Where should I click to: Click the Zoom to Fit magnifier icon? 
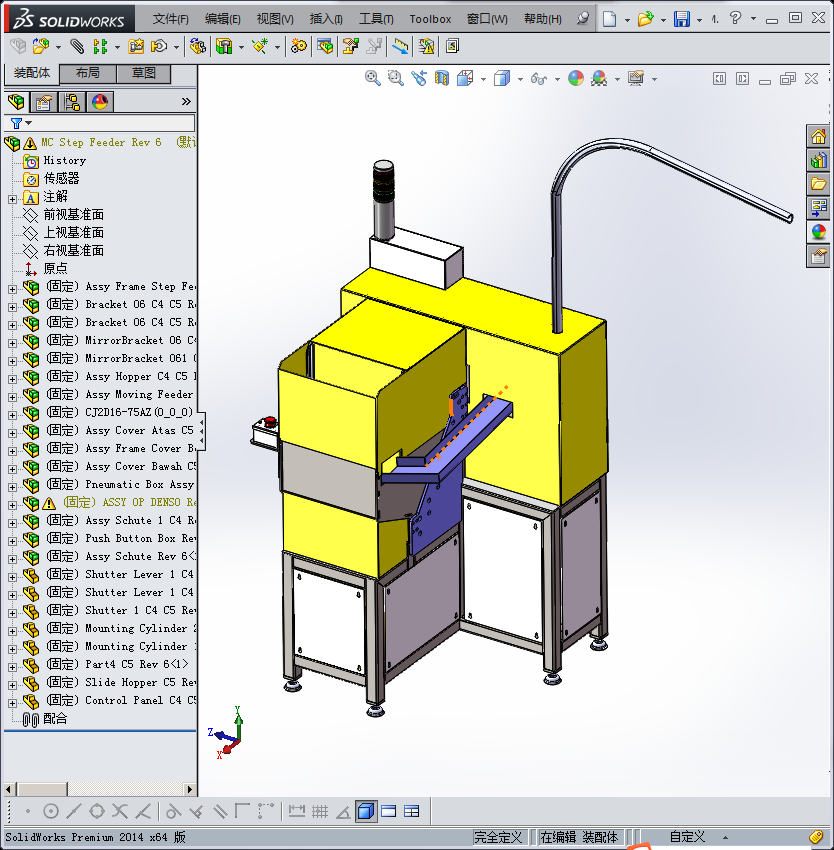pyautogui.click(x=373, y=78)
